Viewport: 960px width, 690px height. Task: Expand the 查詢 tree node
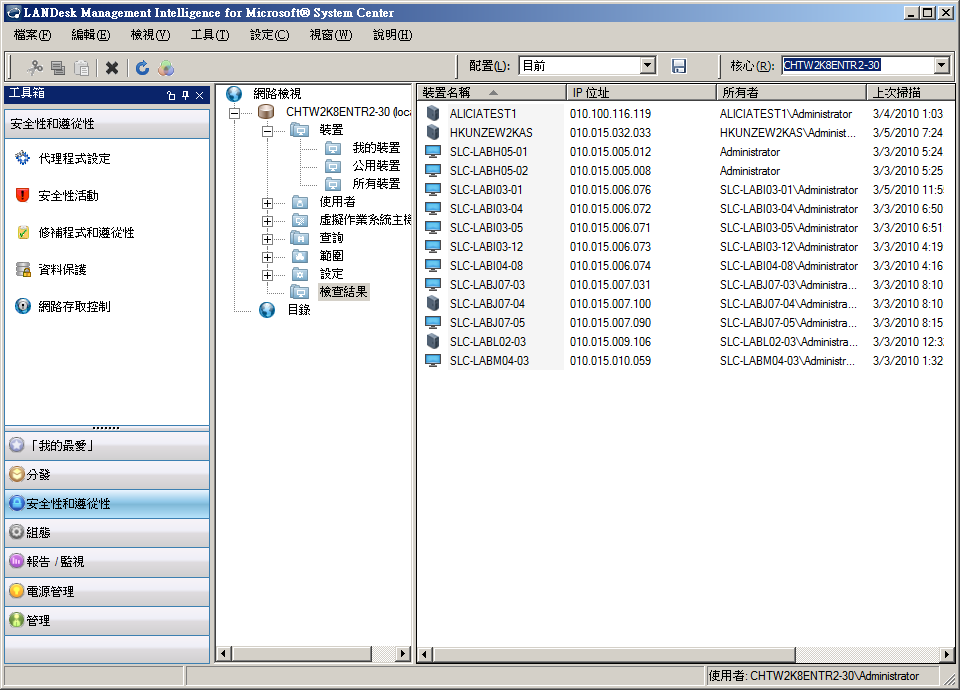coord(267,239)
